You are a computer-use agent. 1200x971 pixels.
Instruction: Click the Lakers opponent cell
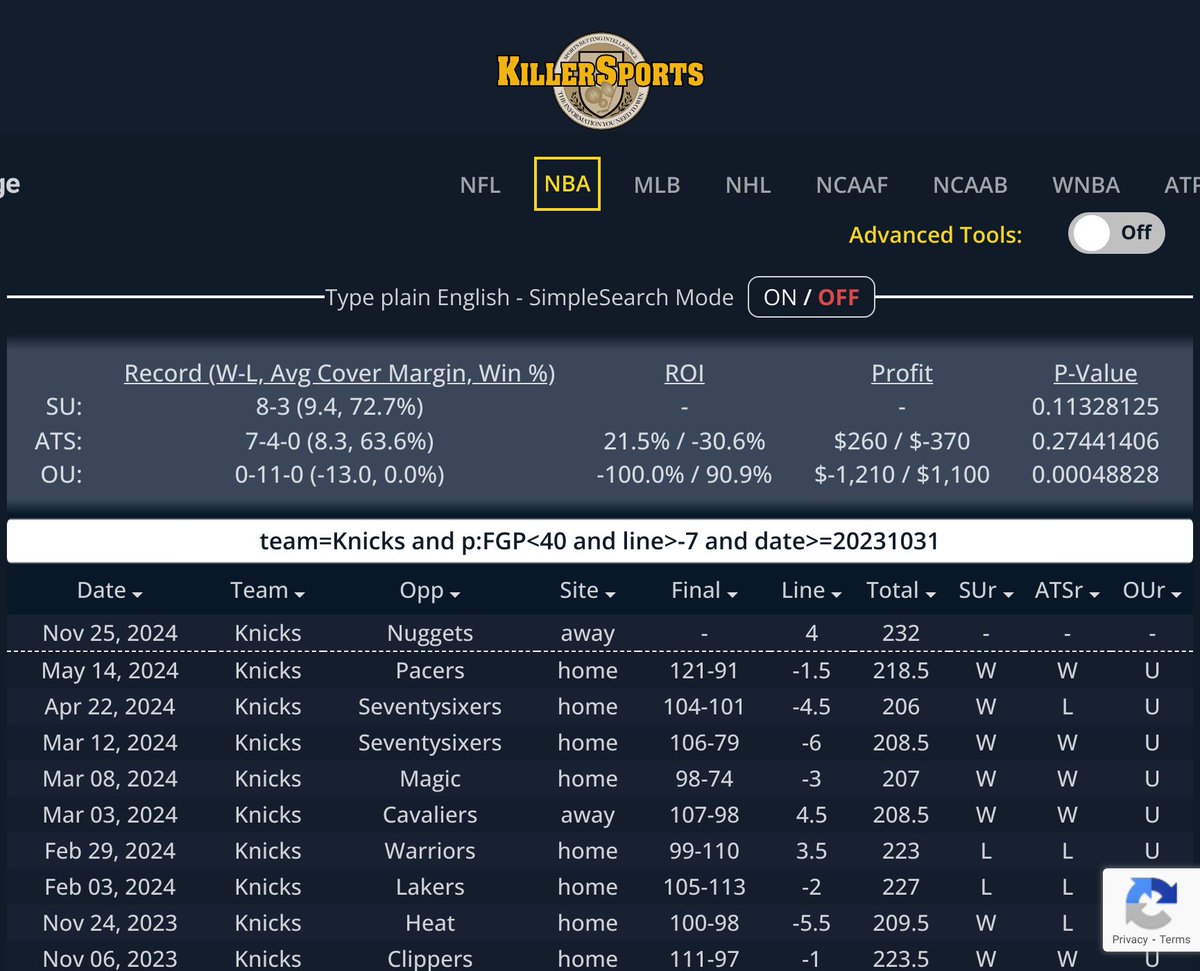(430, 886)
